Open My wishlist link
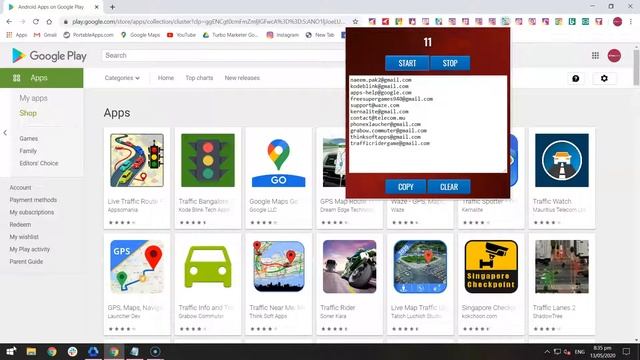The width and height of the screenshot is (640, 360). tap(24, 237)
